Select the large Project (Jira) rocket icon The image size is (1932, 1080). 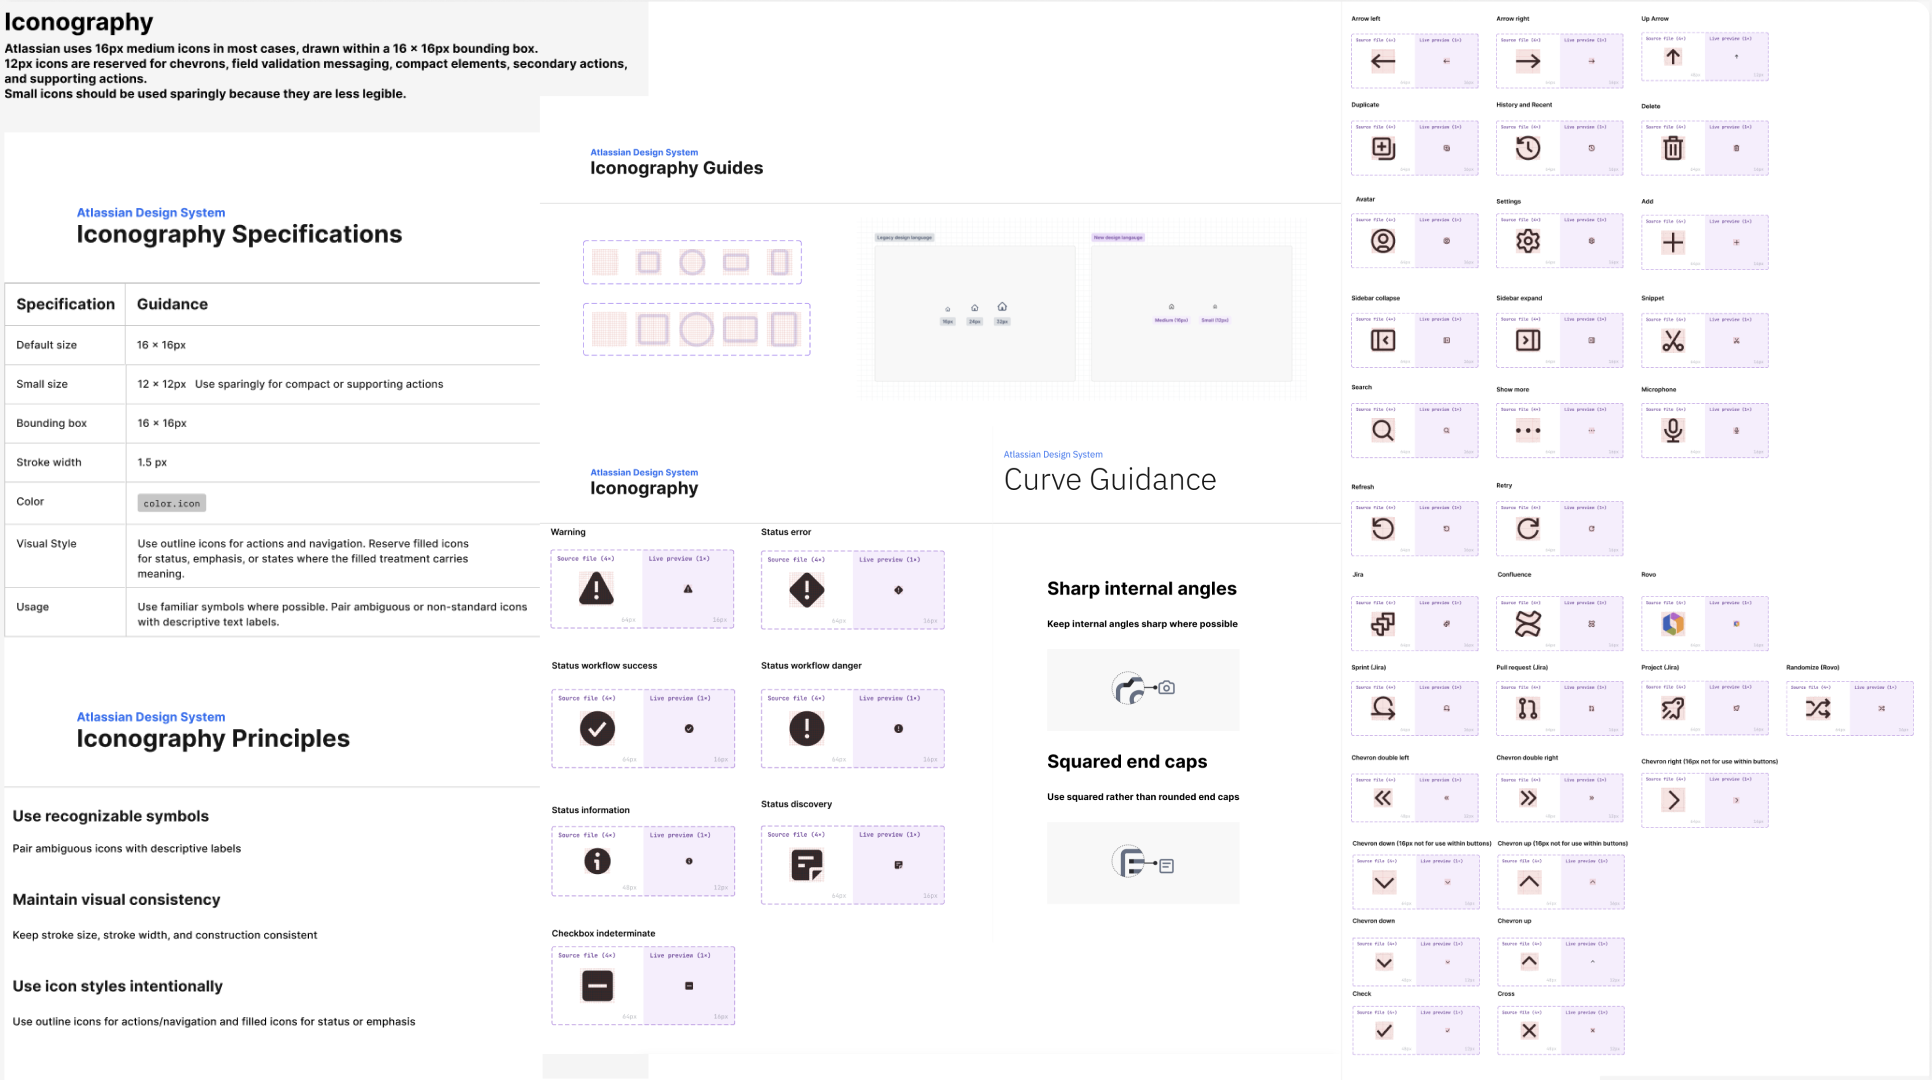[x=1673, y=709]
